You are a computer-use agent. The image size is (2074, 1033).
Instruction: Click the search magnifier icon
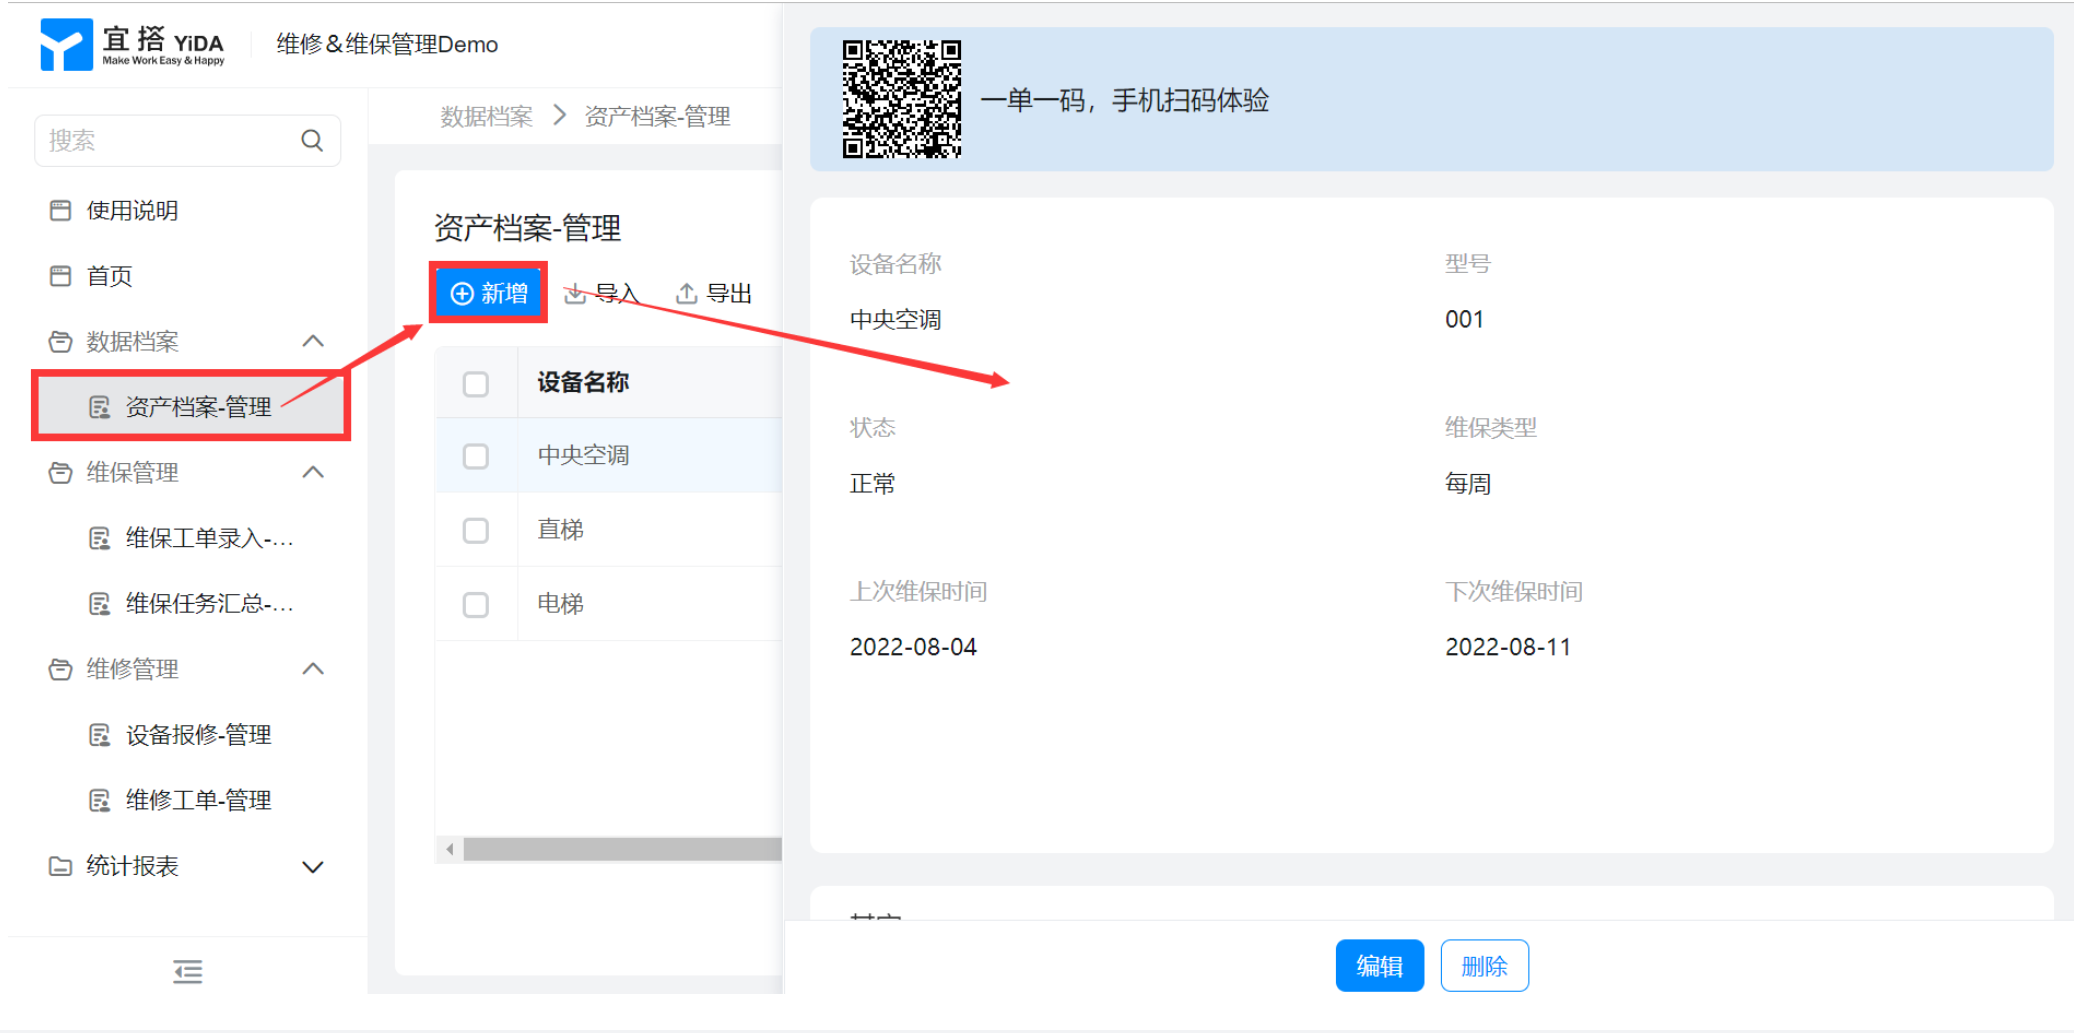tap(312, 141)
